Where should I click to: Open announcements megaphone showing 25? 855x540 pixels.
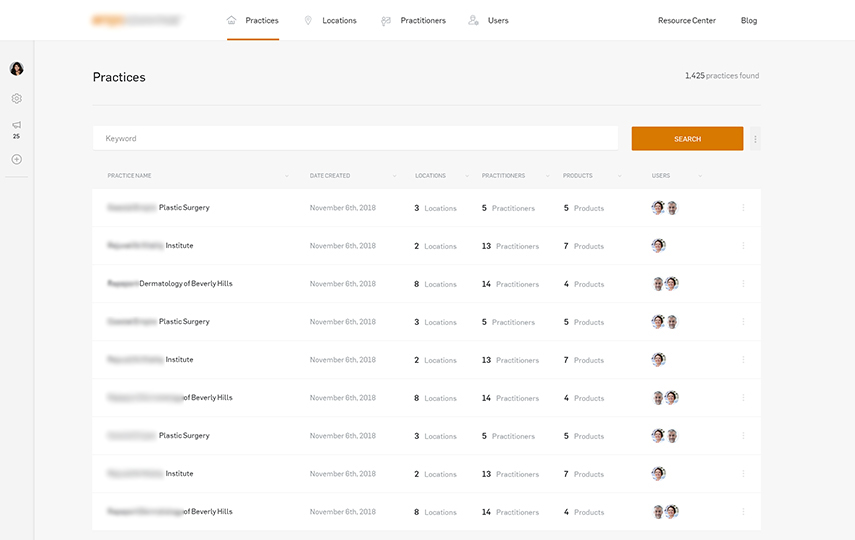(x=17, y=130)
